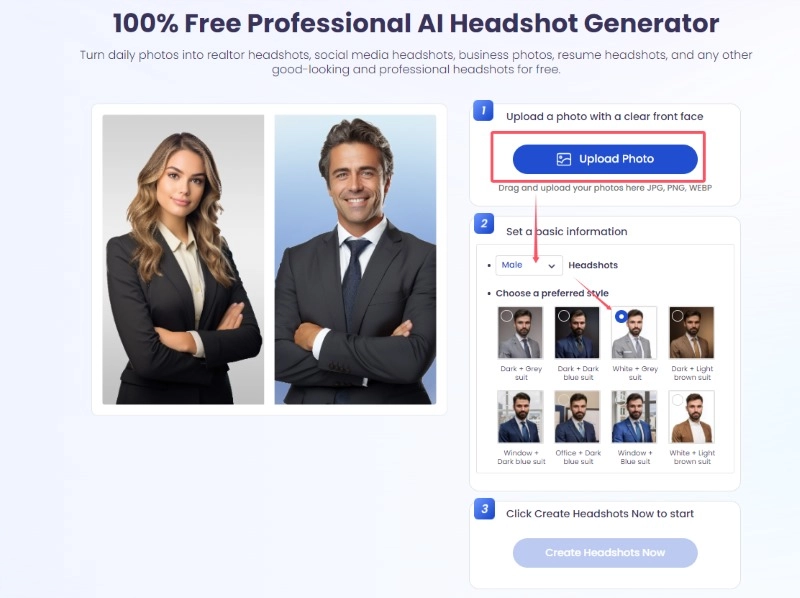This screenshot has height=598, width=800.
Task: Pick the Window + Blue suit thumbnail
Action: [634, 417]
